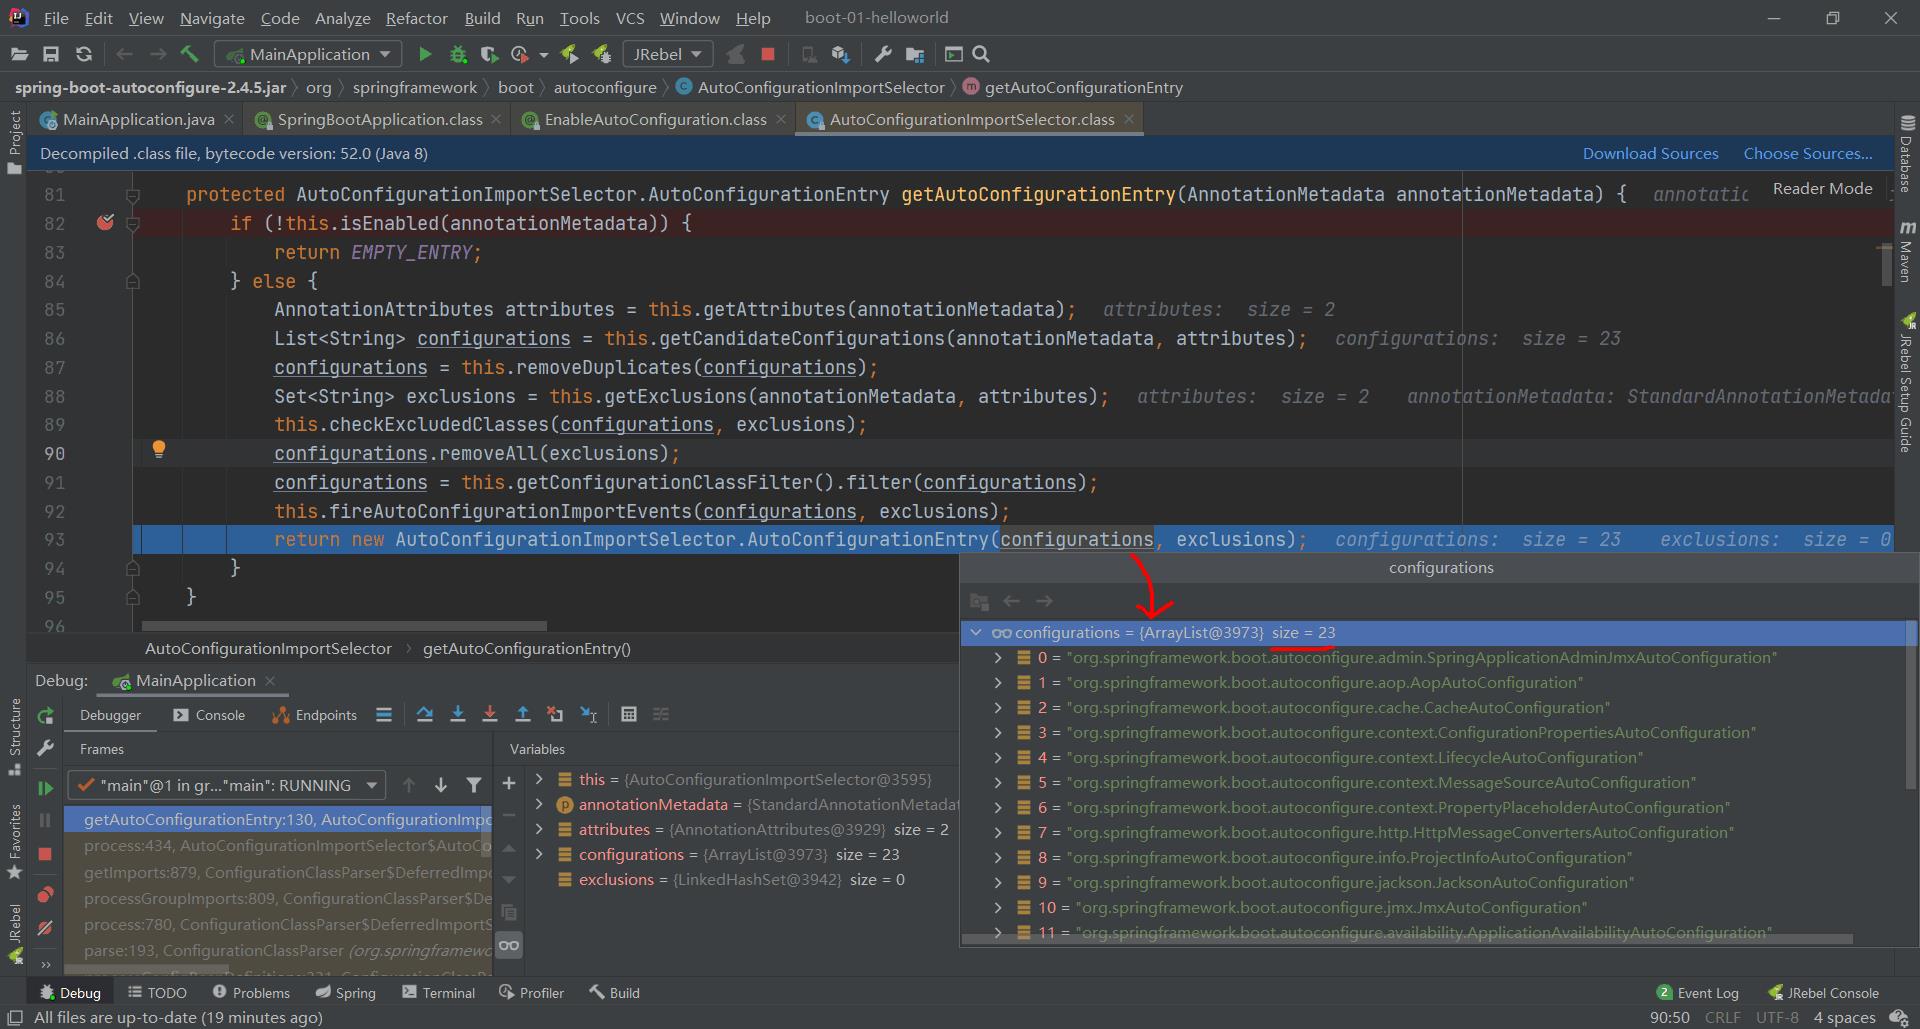Toggle Maven tool window on right edge
1920x1029 pixels.
[1907, 252]
